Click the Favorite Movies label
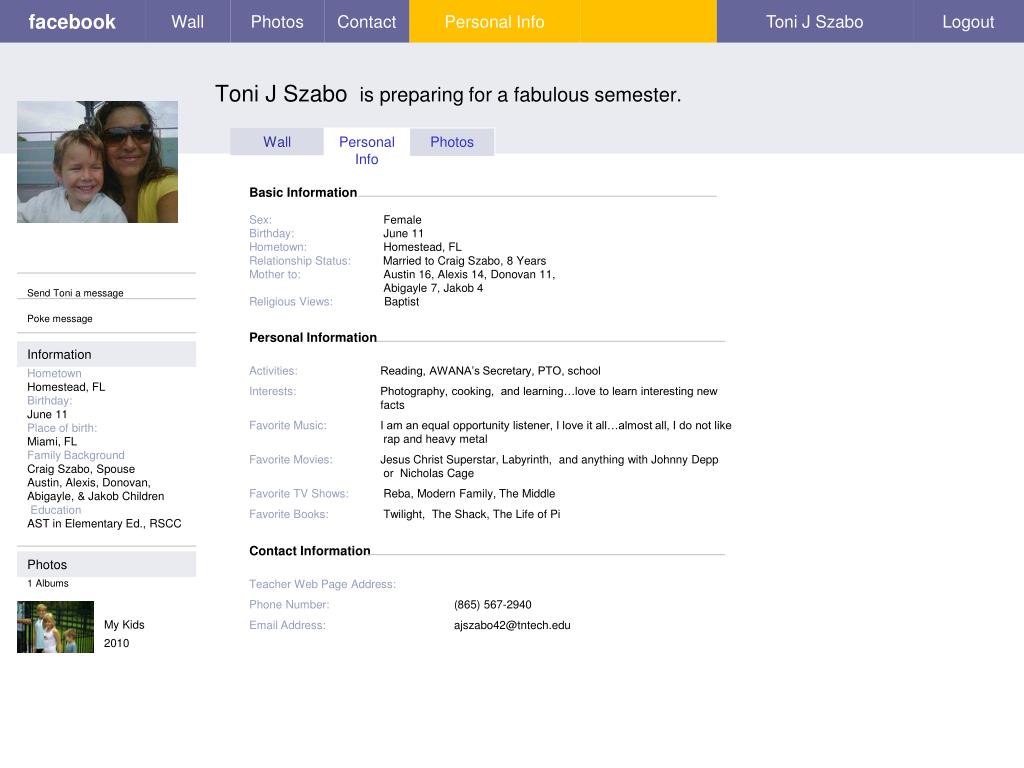Image resolution: width=1024 pixels, height=768 pixels. (x=291, y=459)
